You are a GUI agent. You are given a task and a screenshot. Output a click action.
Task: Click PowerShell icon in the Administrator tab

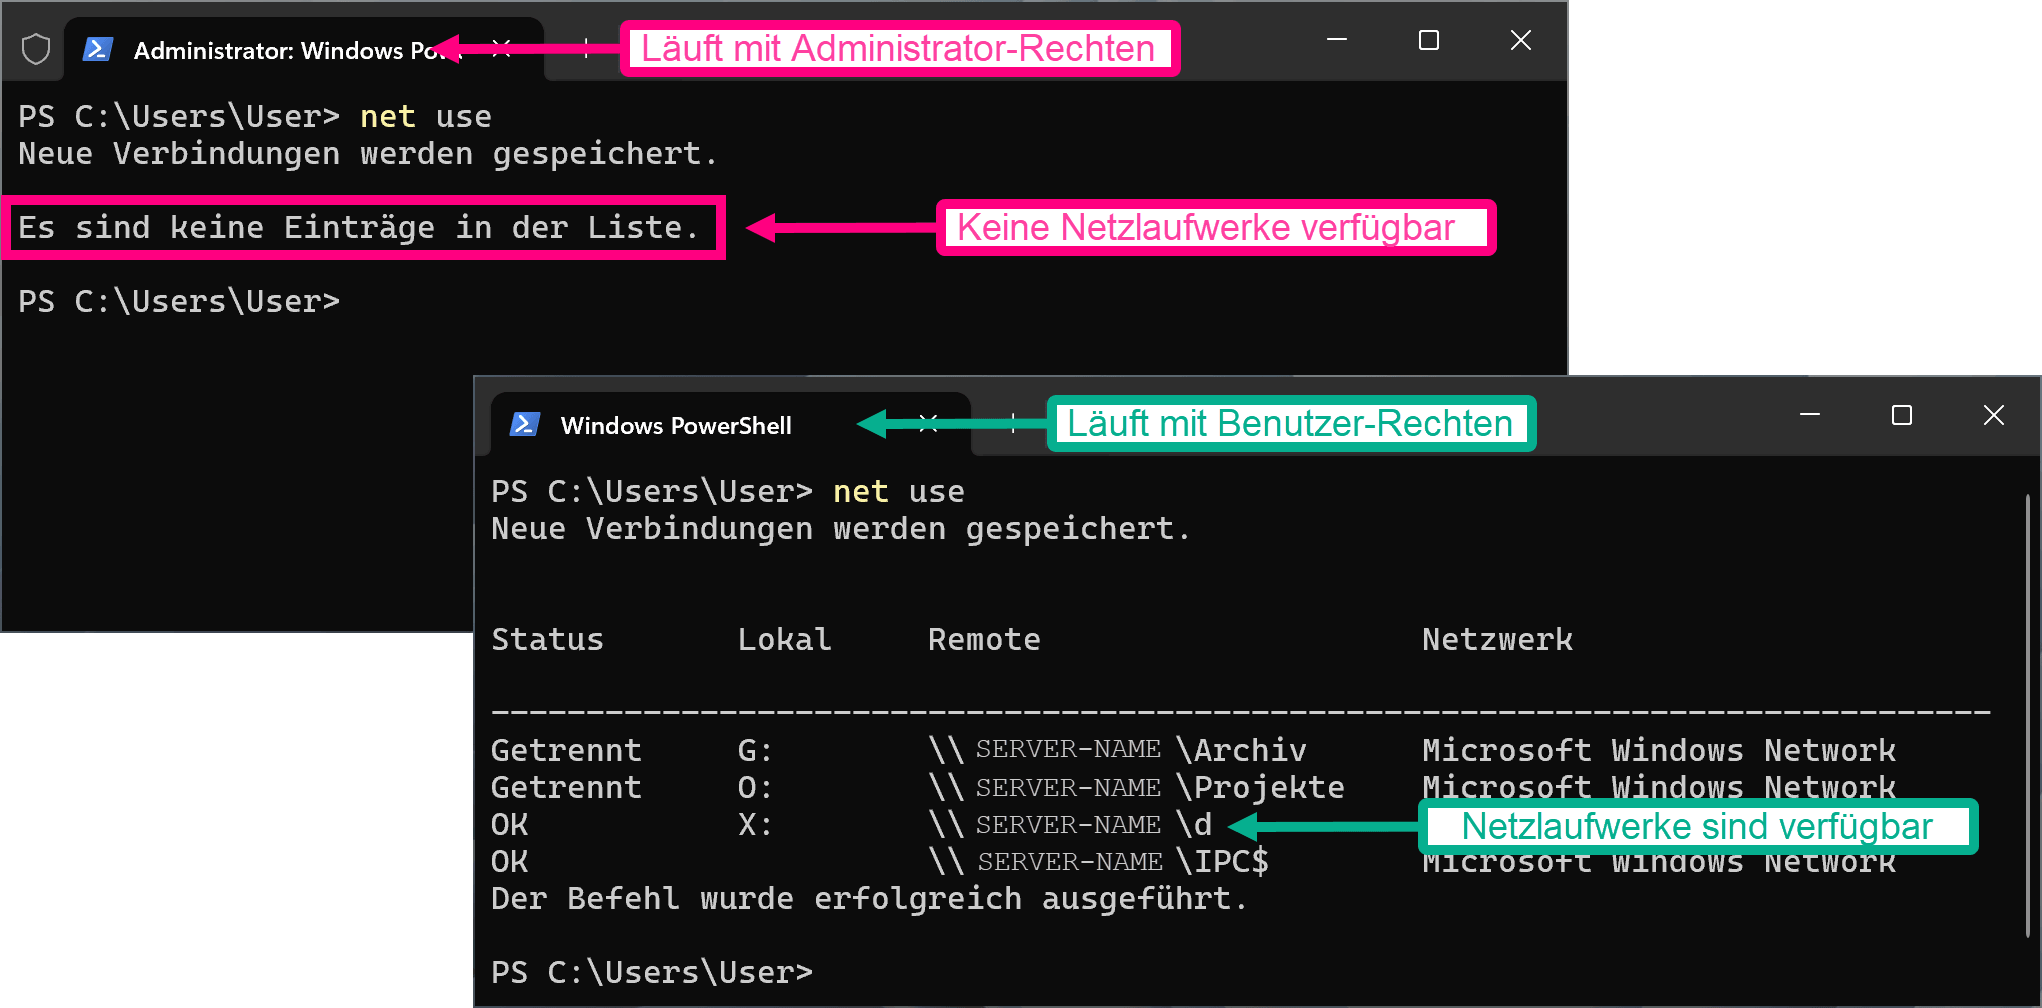(97, 49)
